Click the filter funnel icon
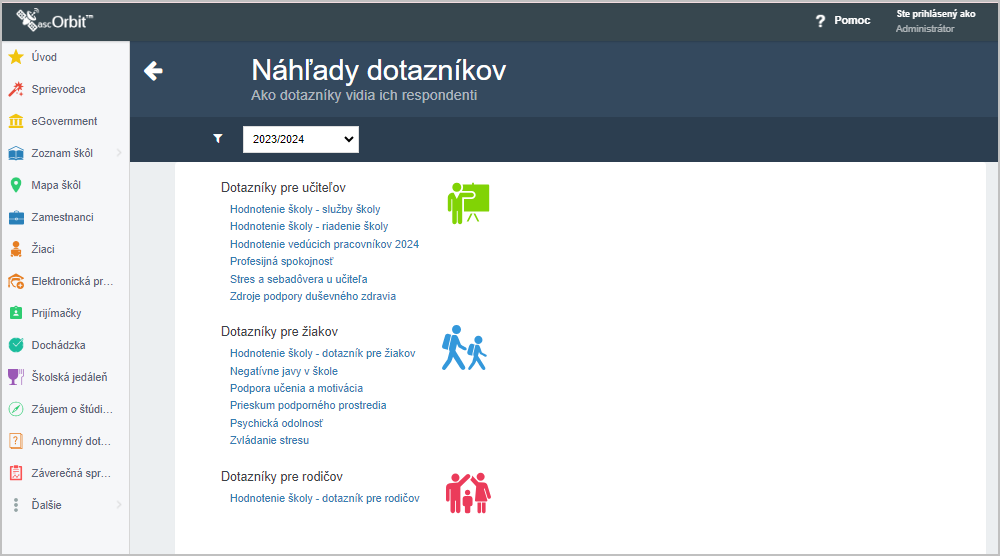The image size is (1000, 556). (x=218, y=138)
